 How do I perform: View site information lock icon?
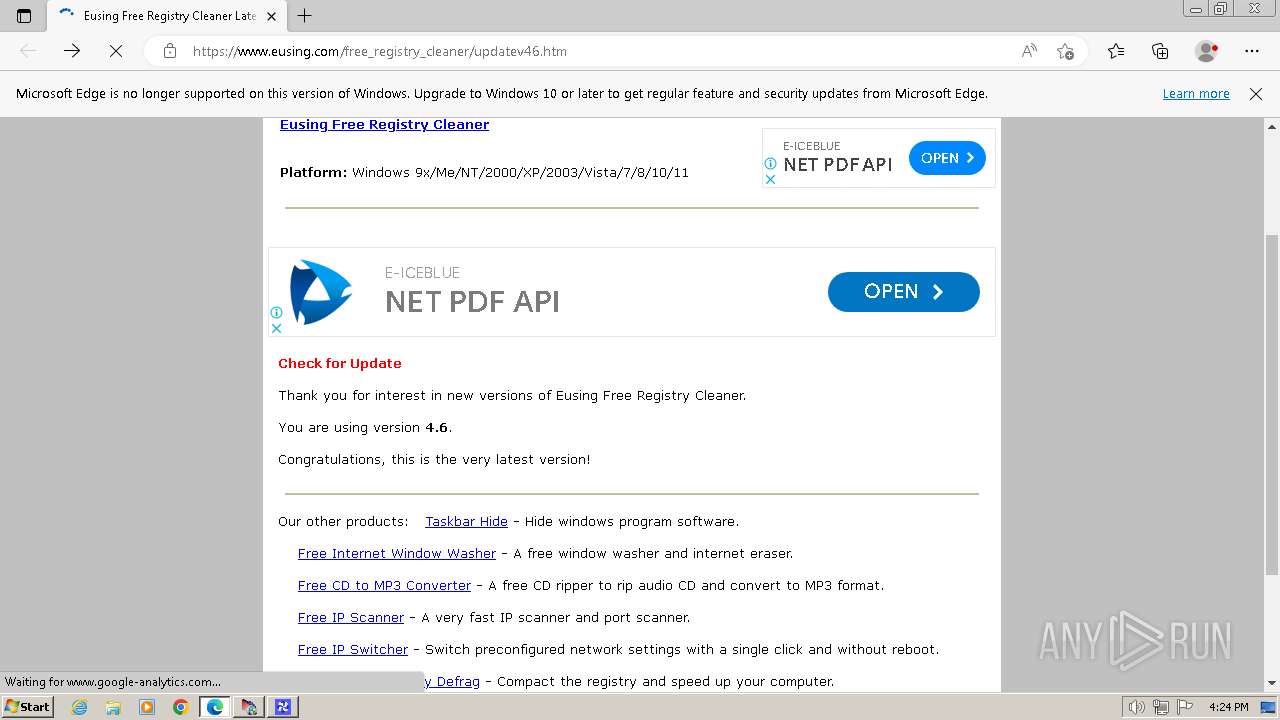(x=170, y=51)
